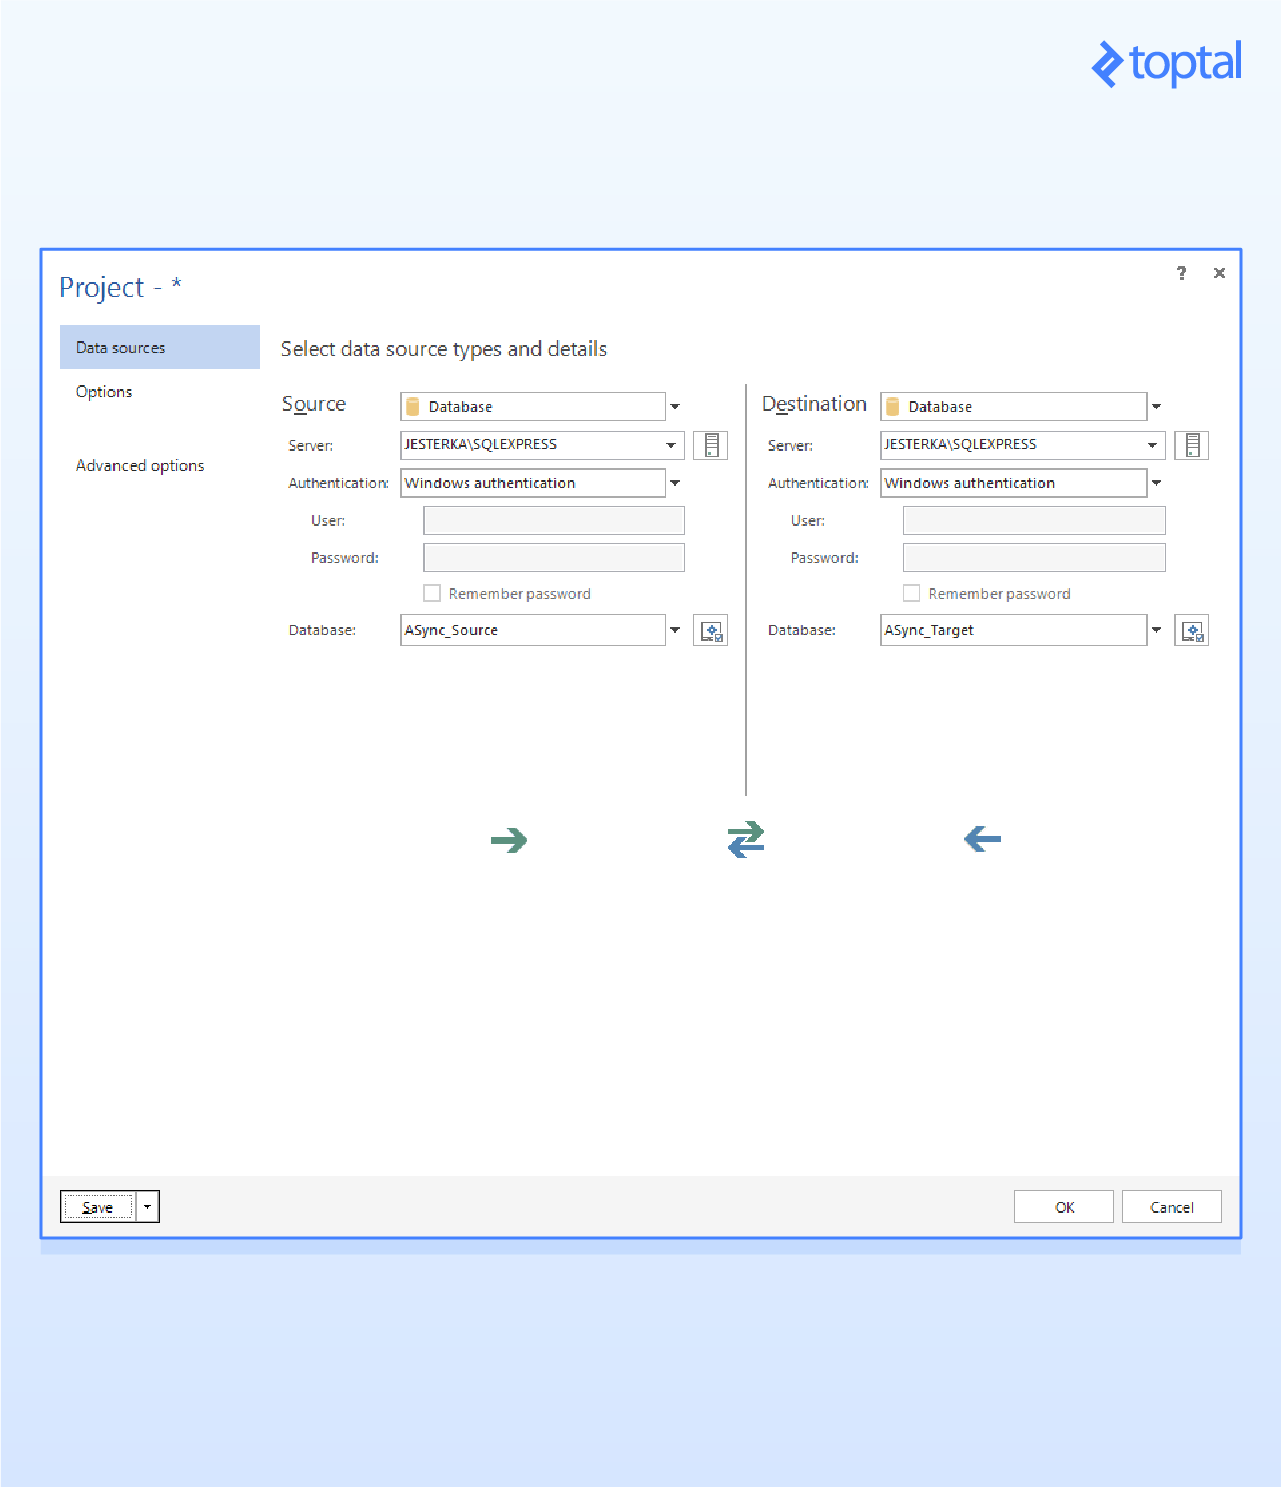Viewport: 1281px width, 1487px height.
Task: Open the Save button dropdown arrow
Action: pos(147,1206)
